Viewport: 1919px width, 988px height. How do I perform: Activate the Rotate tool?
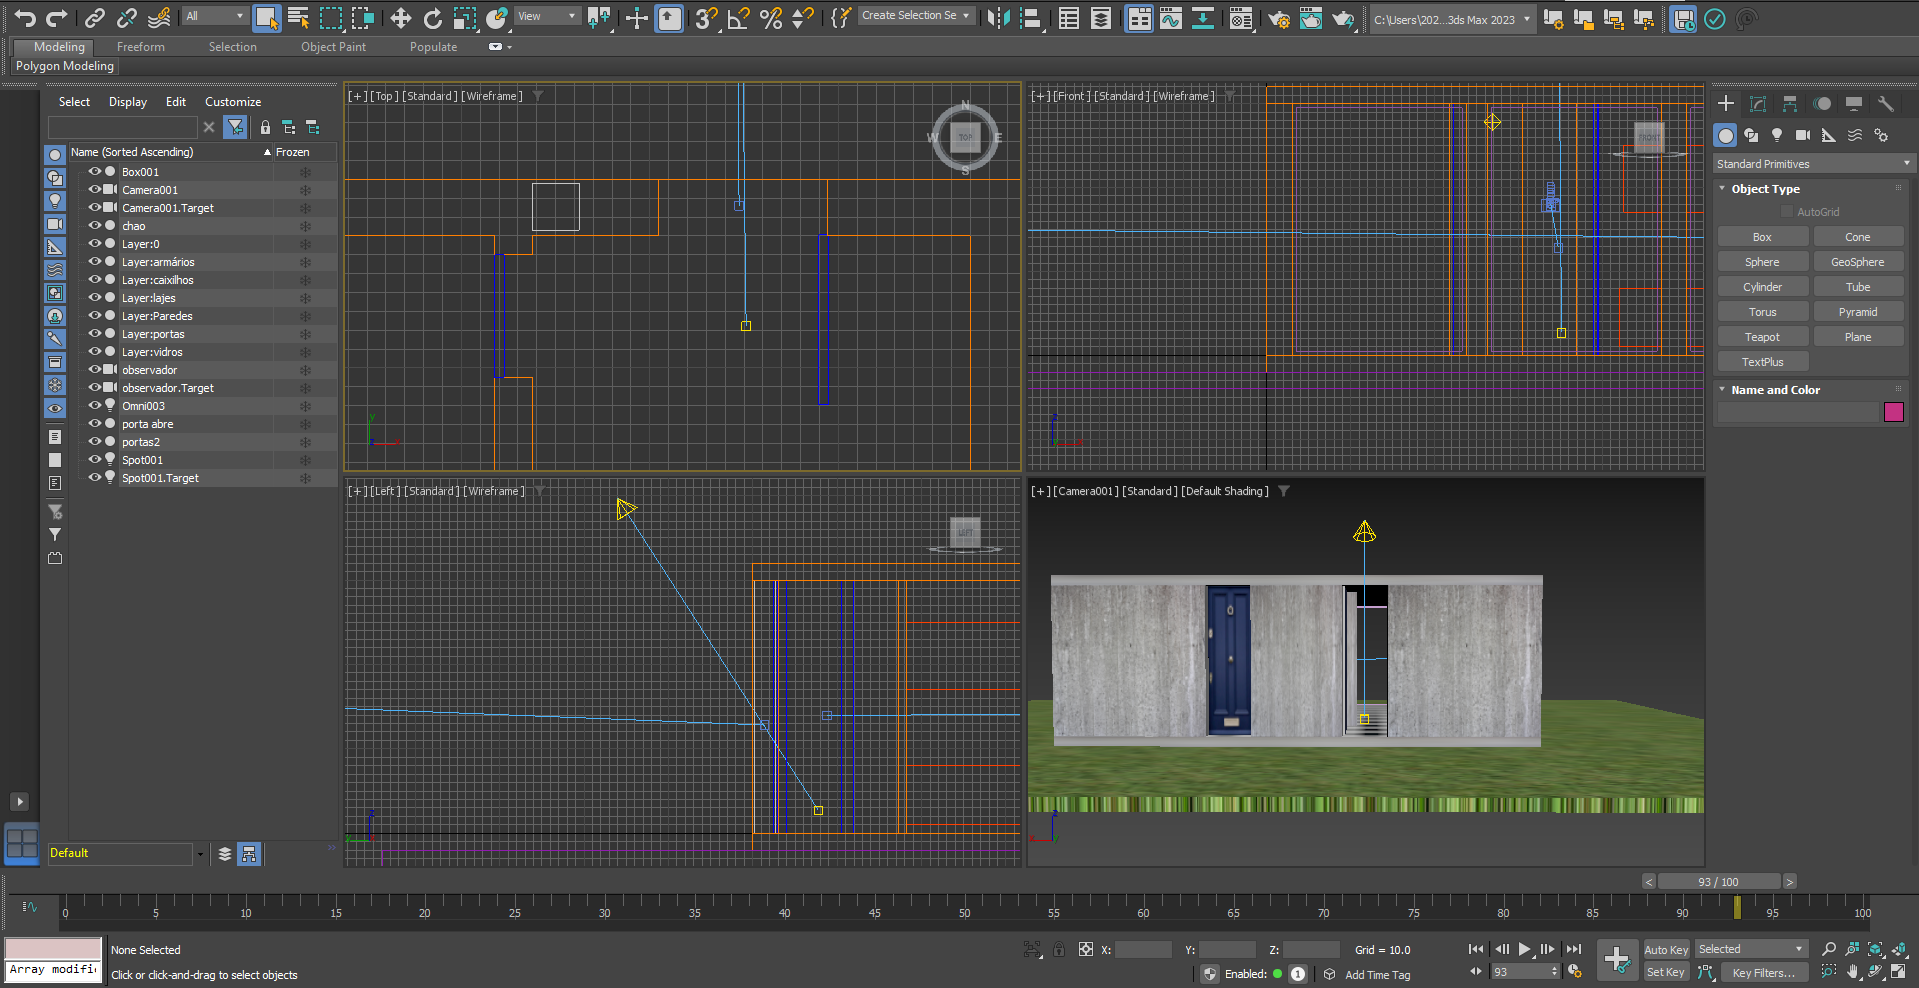tap(432, 18)
